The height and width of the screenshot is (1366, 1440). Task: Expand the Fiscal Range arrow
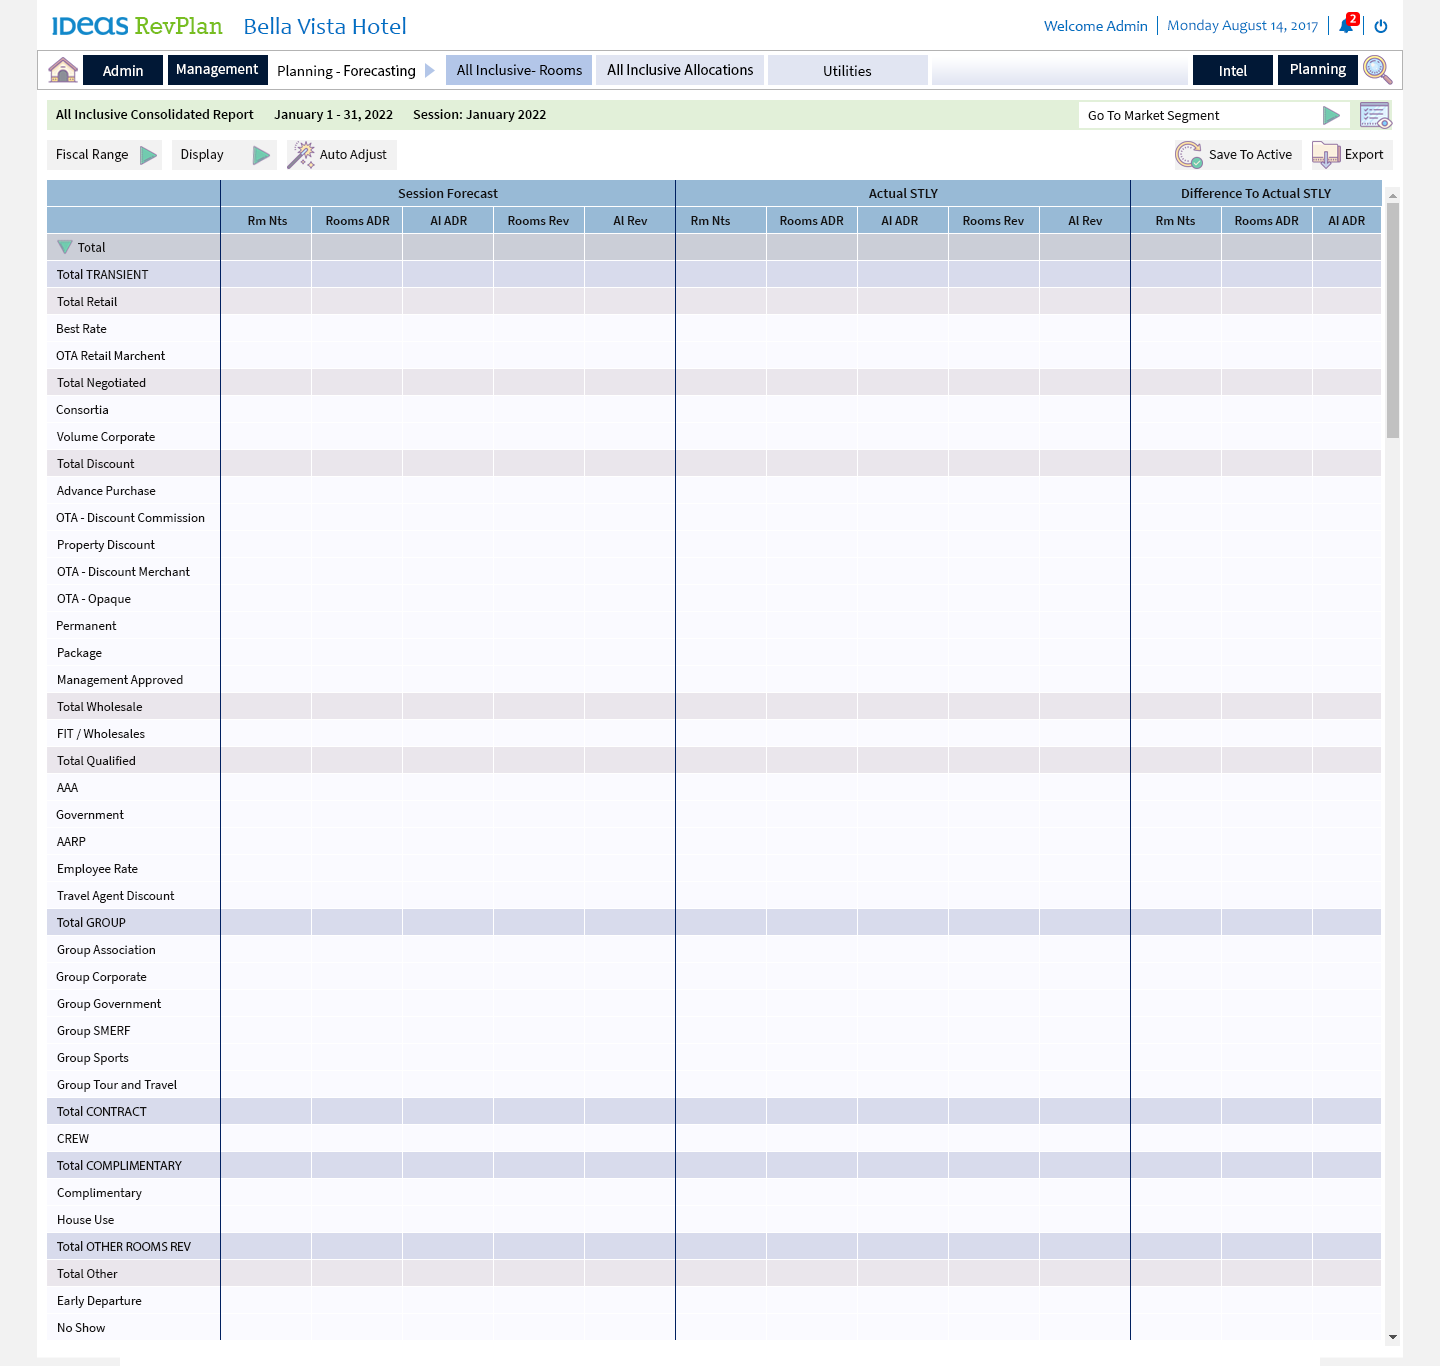tap(148, 155)
